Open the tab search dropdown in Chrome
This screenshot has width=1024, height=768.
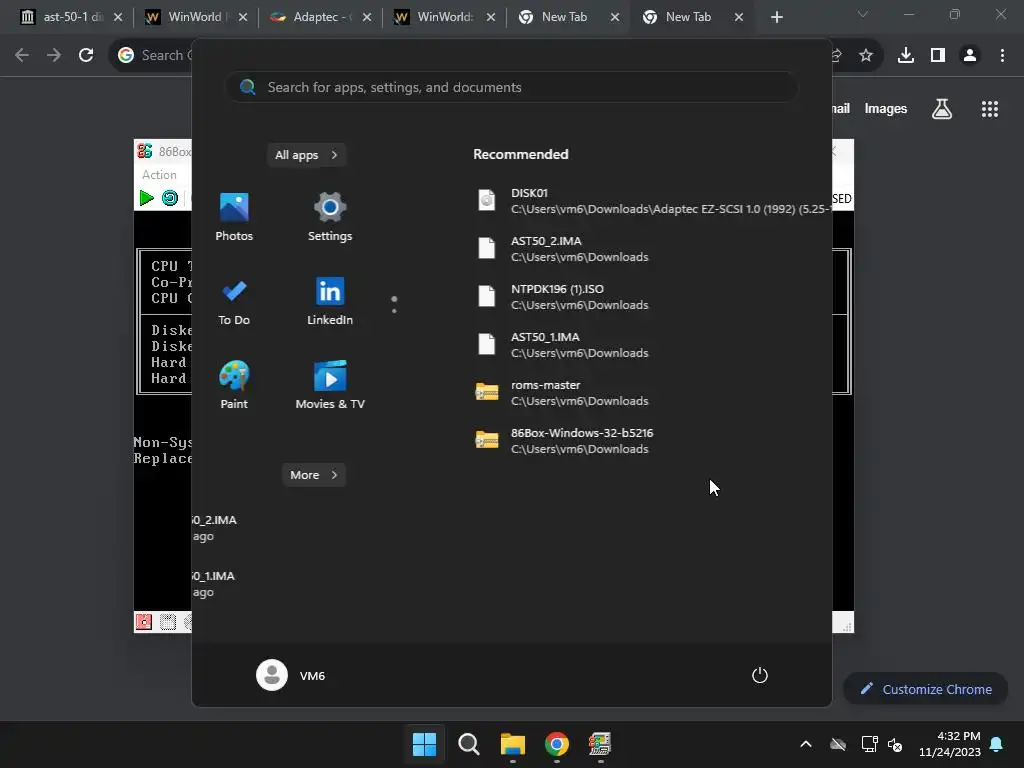click(863, 14)
